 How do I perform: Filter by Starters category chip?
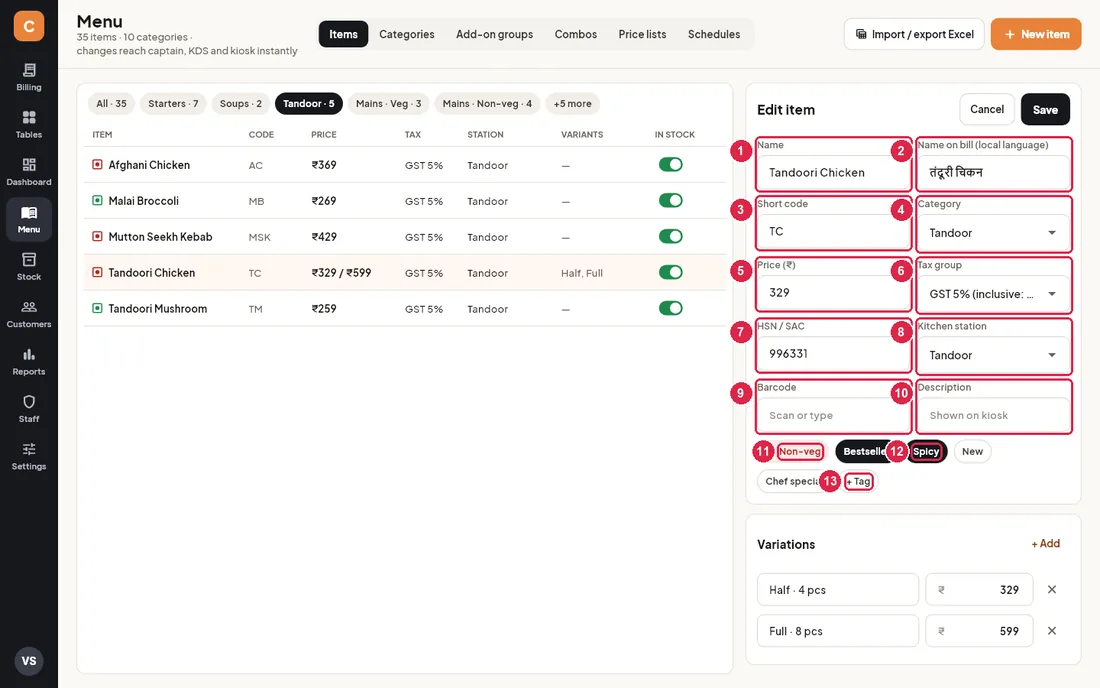[x=173, y=104]
